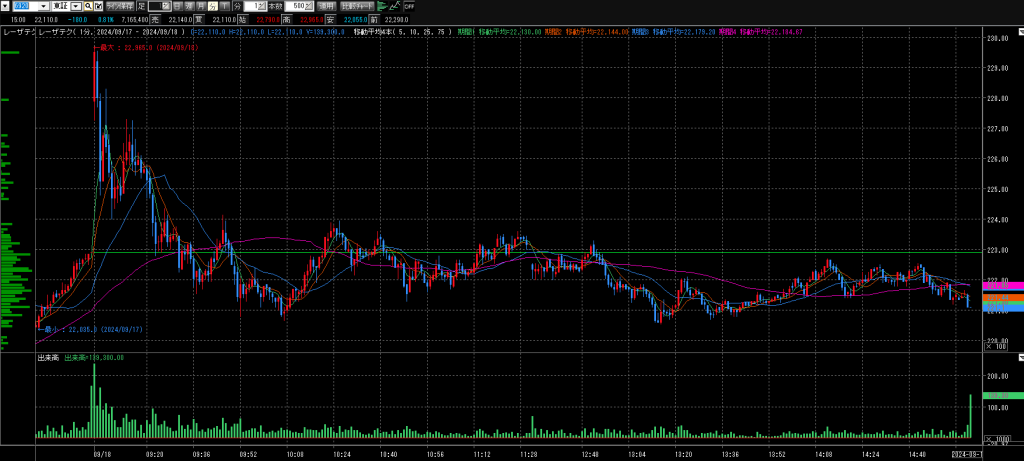The image size is (1024, 461).
Task: Click the line chart drawing icon
Action: point(396,6)
